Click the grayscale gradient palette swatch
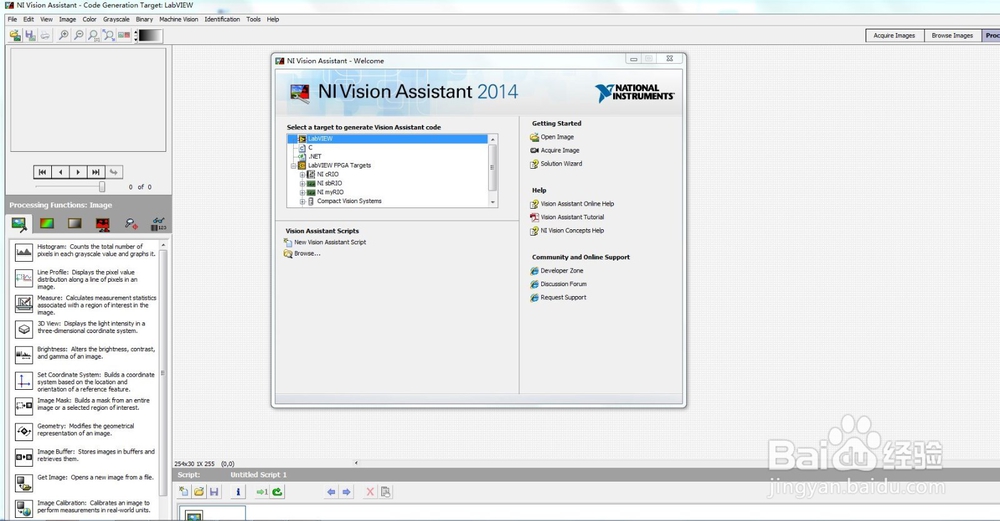This screenshot has width=1000, height=521. pyautogui.click(x=151, y=36)
